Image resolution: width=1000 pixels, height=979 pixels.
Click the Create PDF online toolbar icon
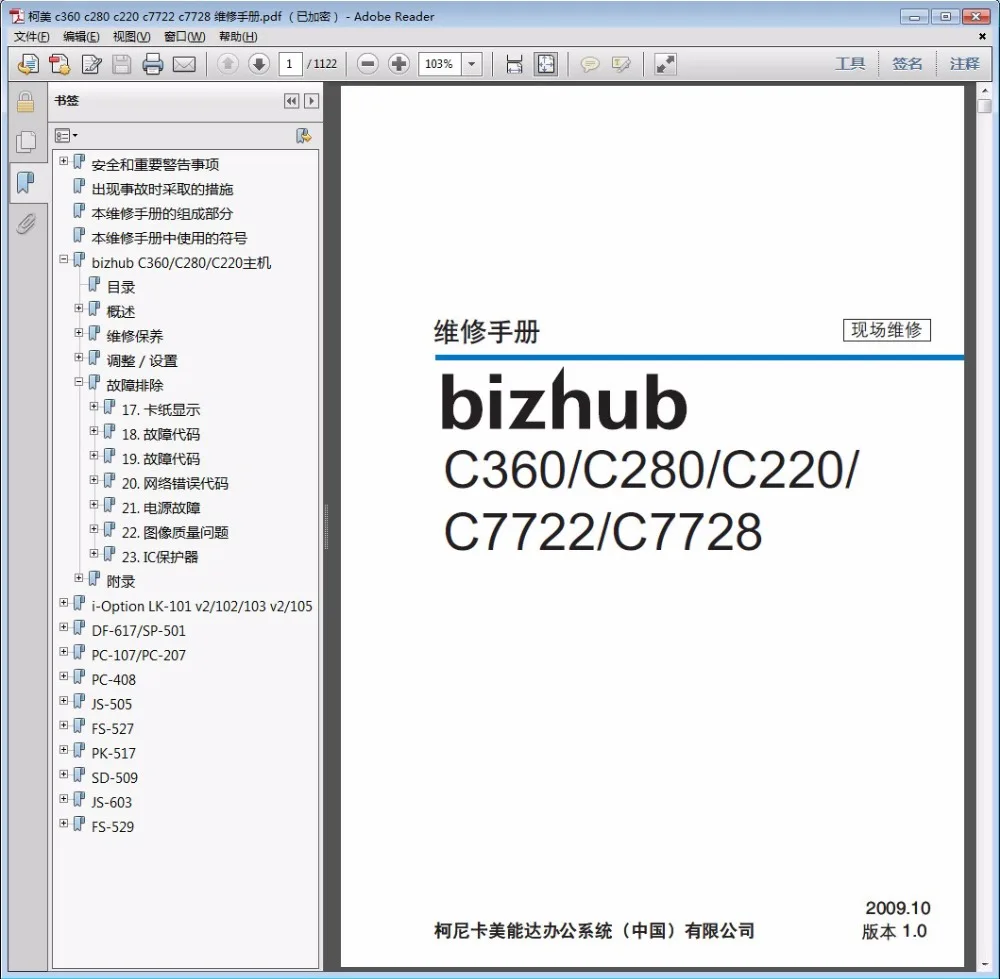(28, 64)
